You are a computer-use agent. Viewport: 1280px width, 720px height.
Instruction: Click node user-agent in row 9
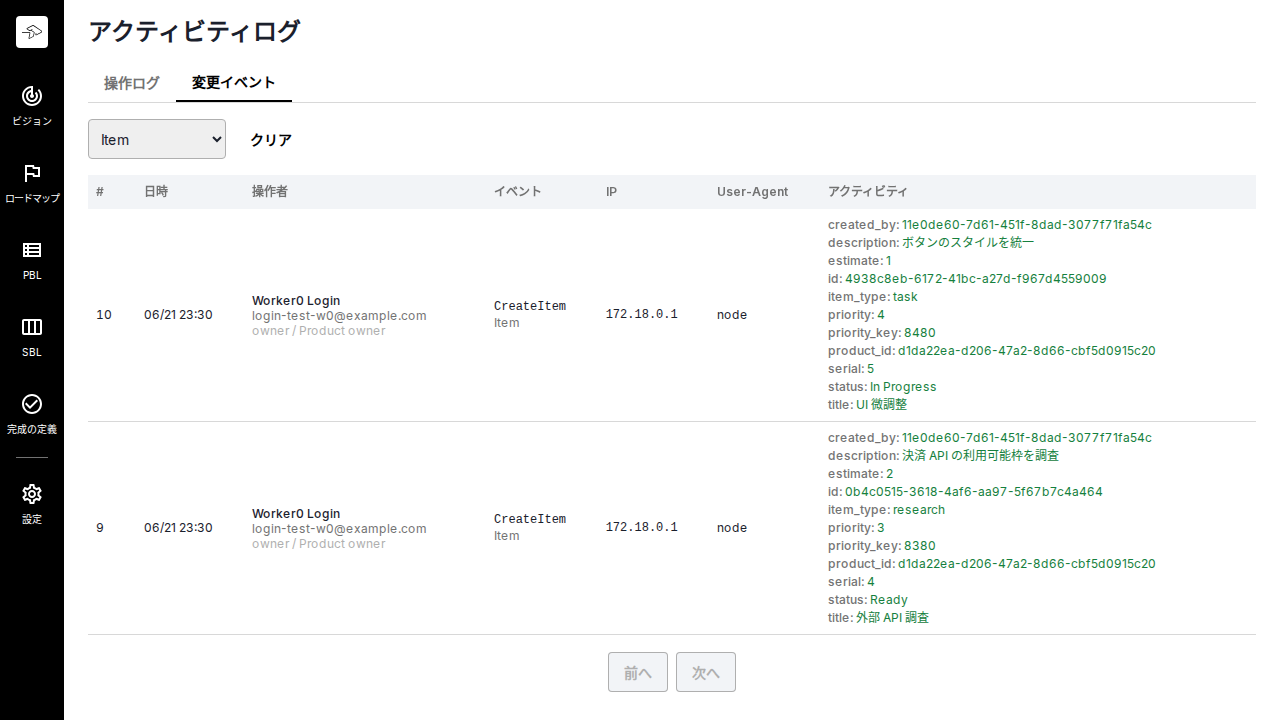coord(732,528)
